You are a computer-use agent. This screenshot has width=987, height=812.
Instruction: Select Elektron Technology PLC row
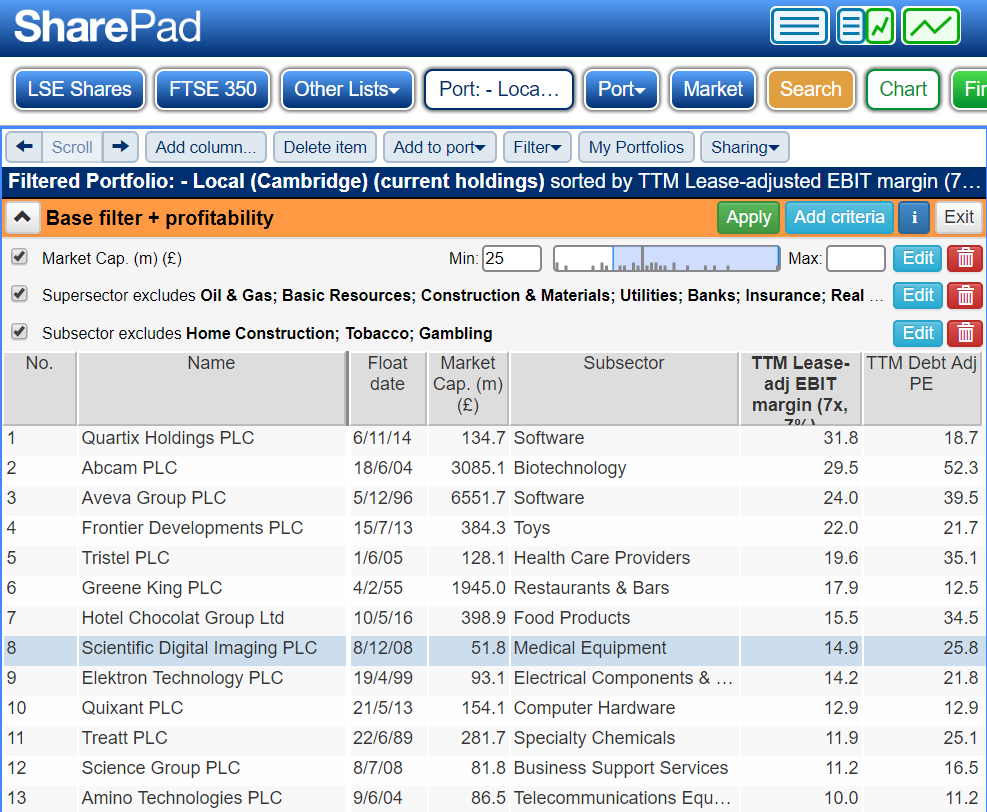(x=492, y=679)
